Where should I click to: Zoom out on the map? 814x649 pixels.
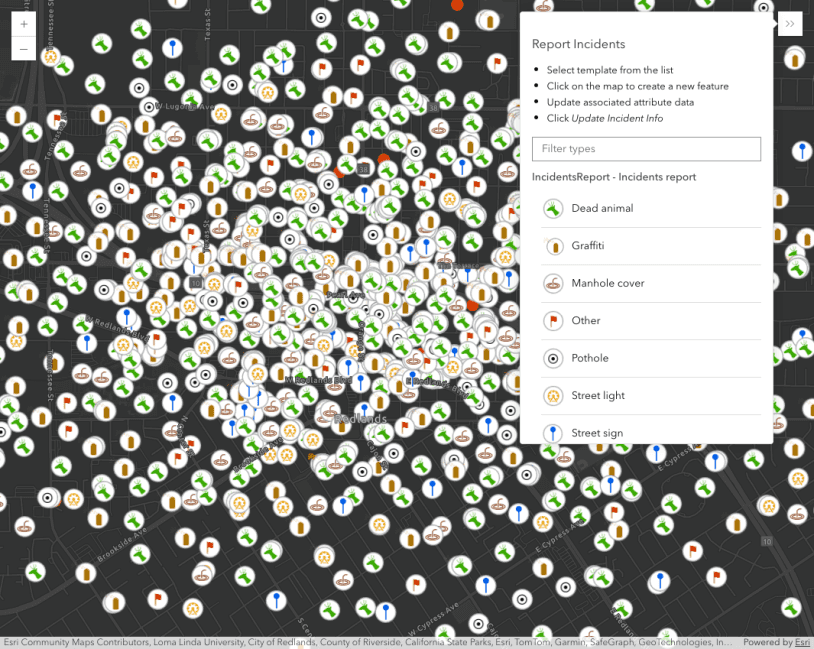click(24, 49)
